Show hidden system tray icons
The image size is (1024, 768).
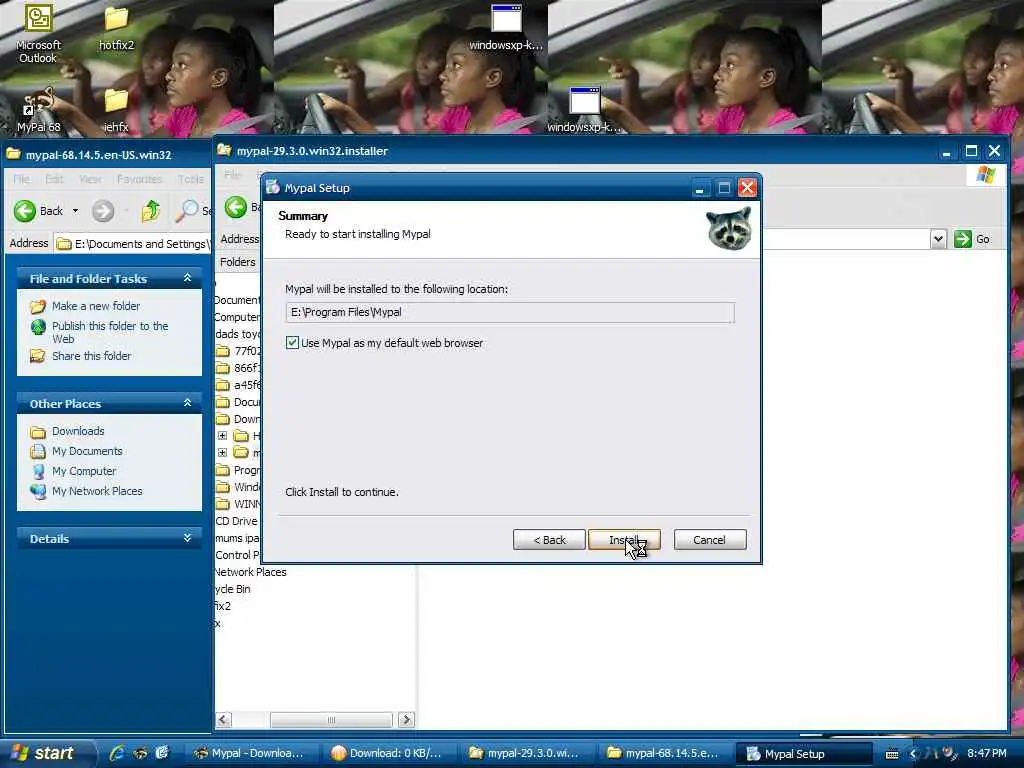913,754
